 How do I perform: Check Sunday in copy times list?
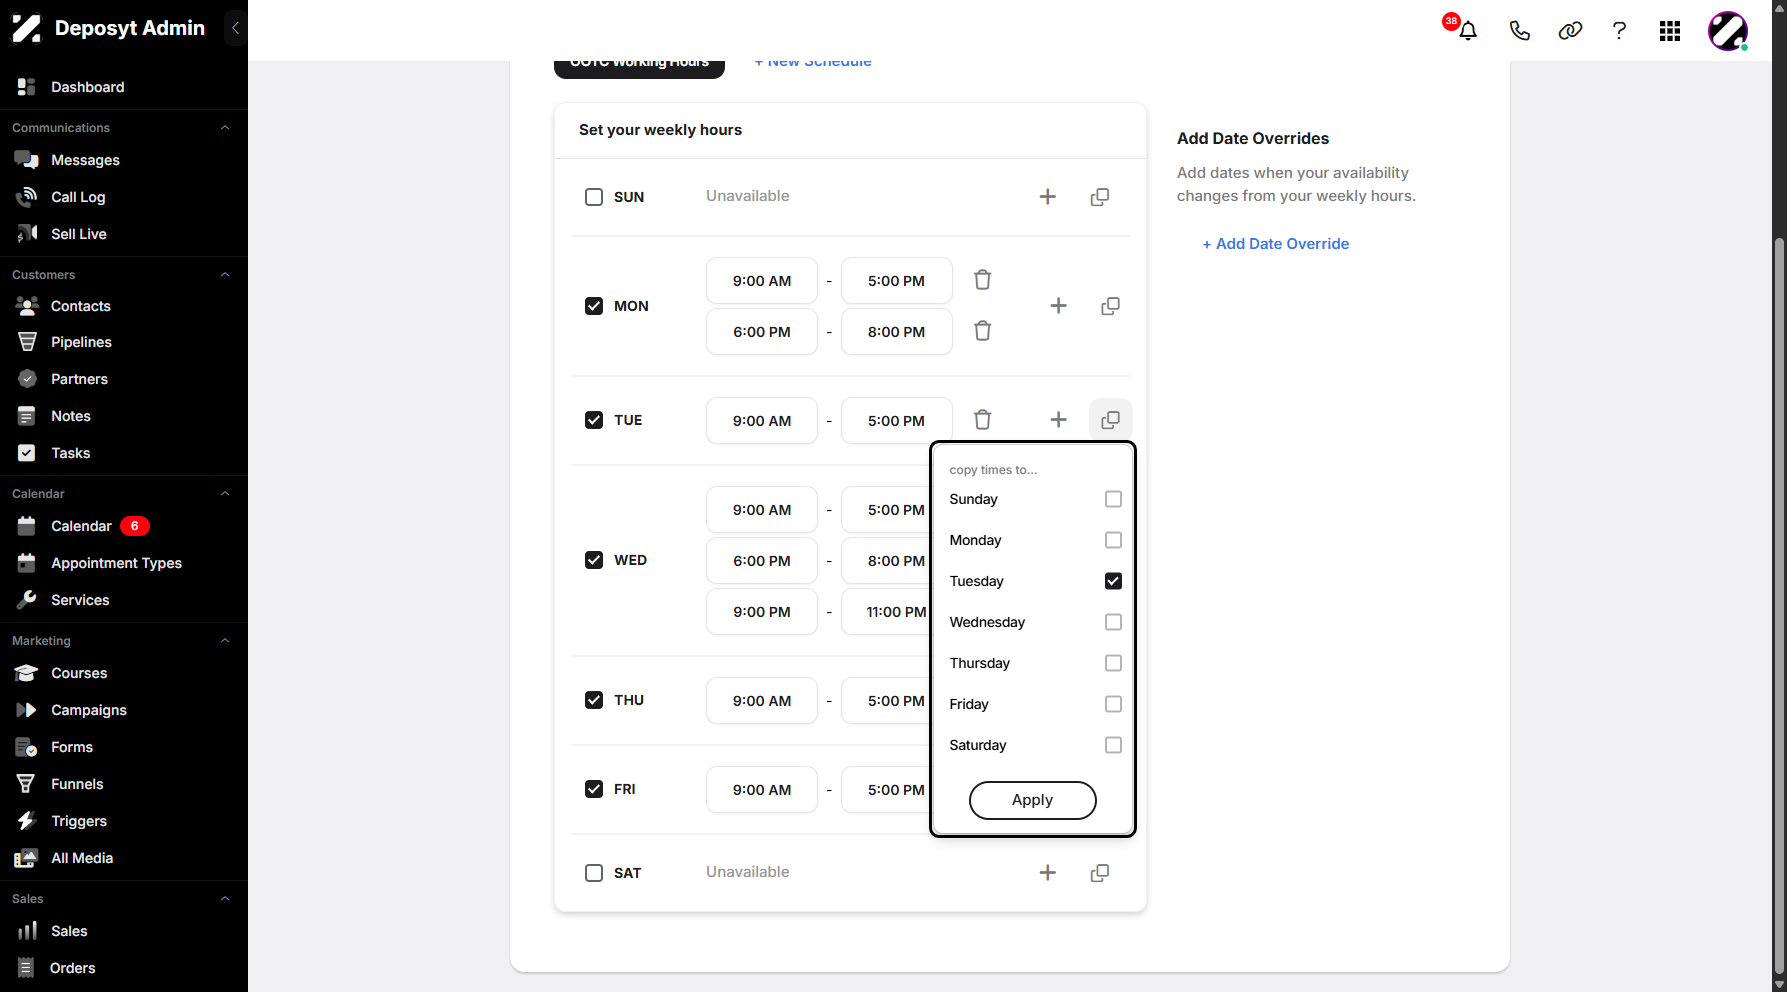pos(1113,499)
